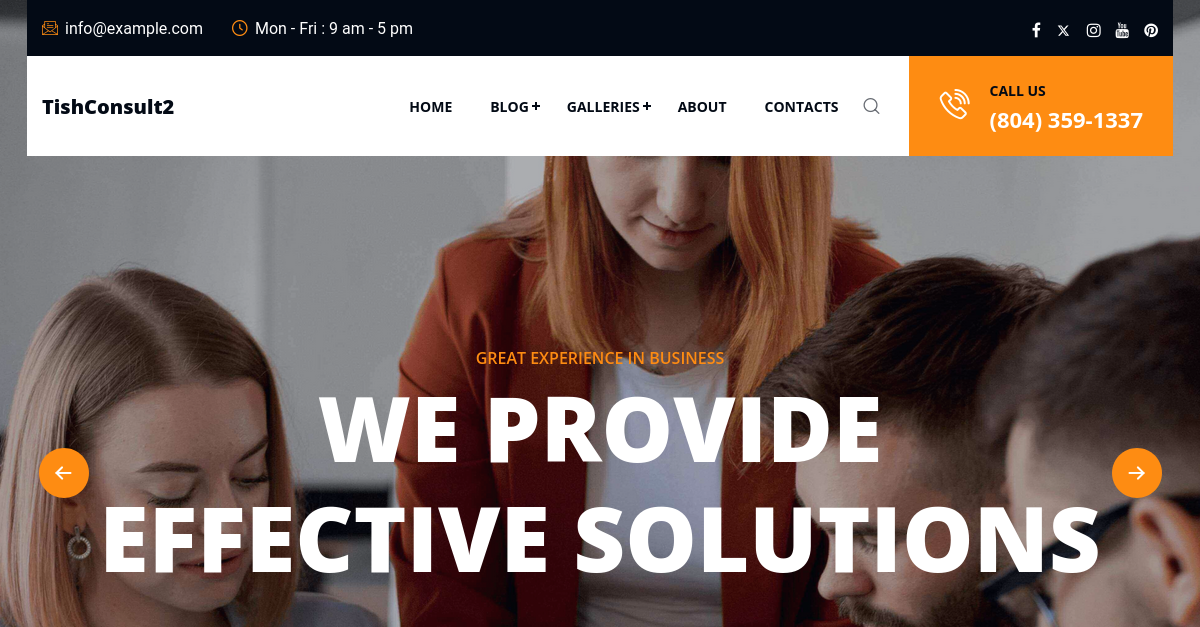This screenshot has width=1200, height=627.
Task: Open the YouTube social icon
Action: (x=1122, y=30)
